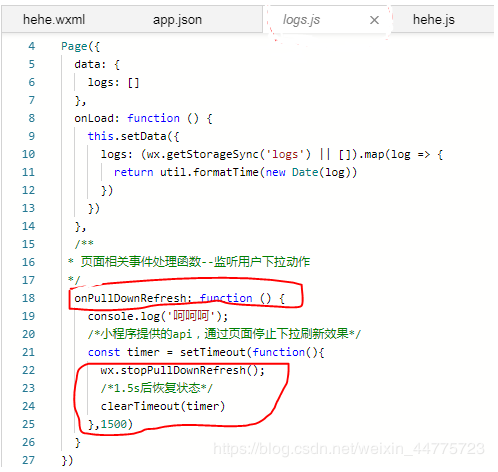Switch to the hehe.wxml tab

[x=54, y=20]
